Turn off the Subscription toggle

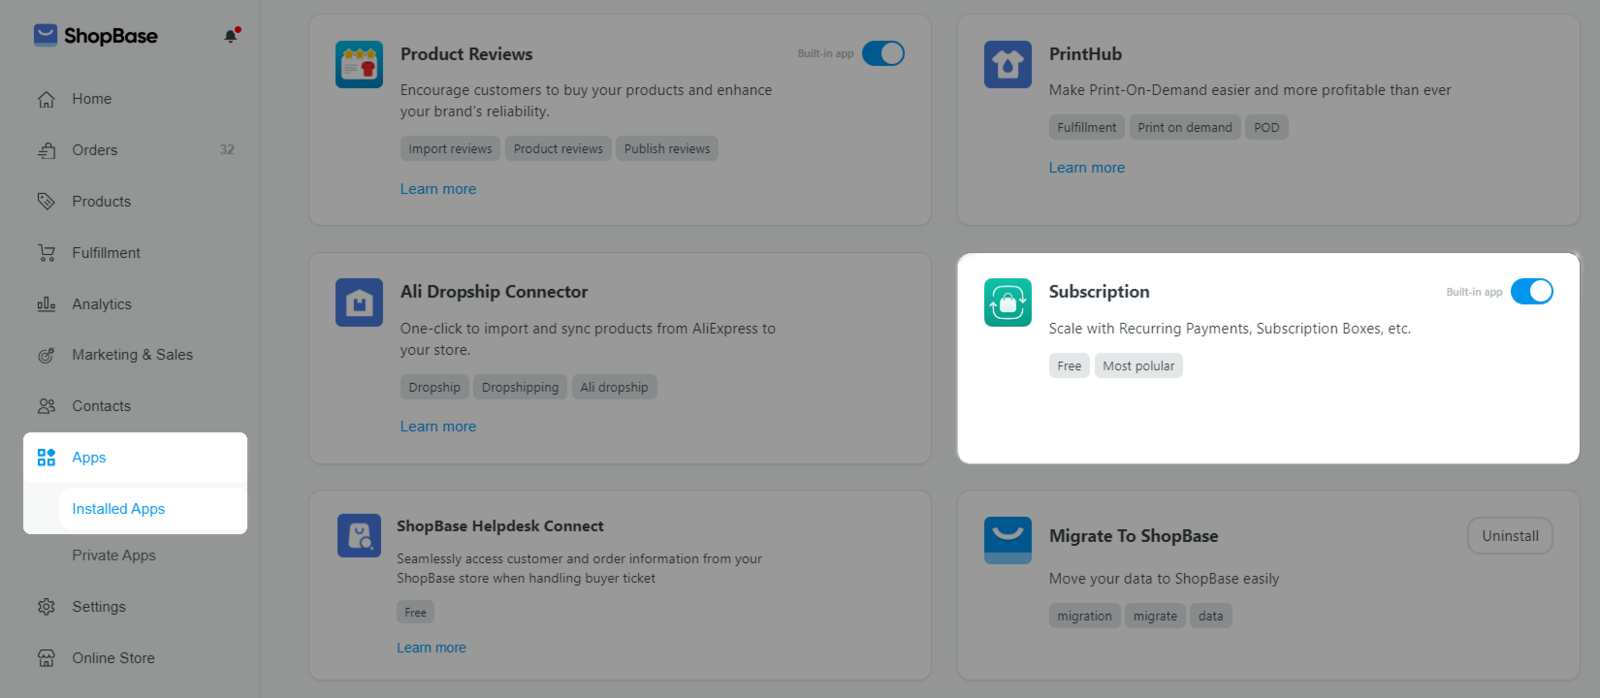[x=1531, y=291]
